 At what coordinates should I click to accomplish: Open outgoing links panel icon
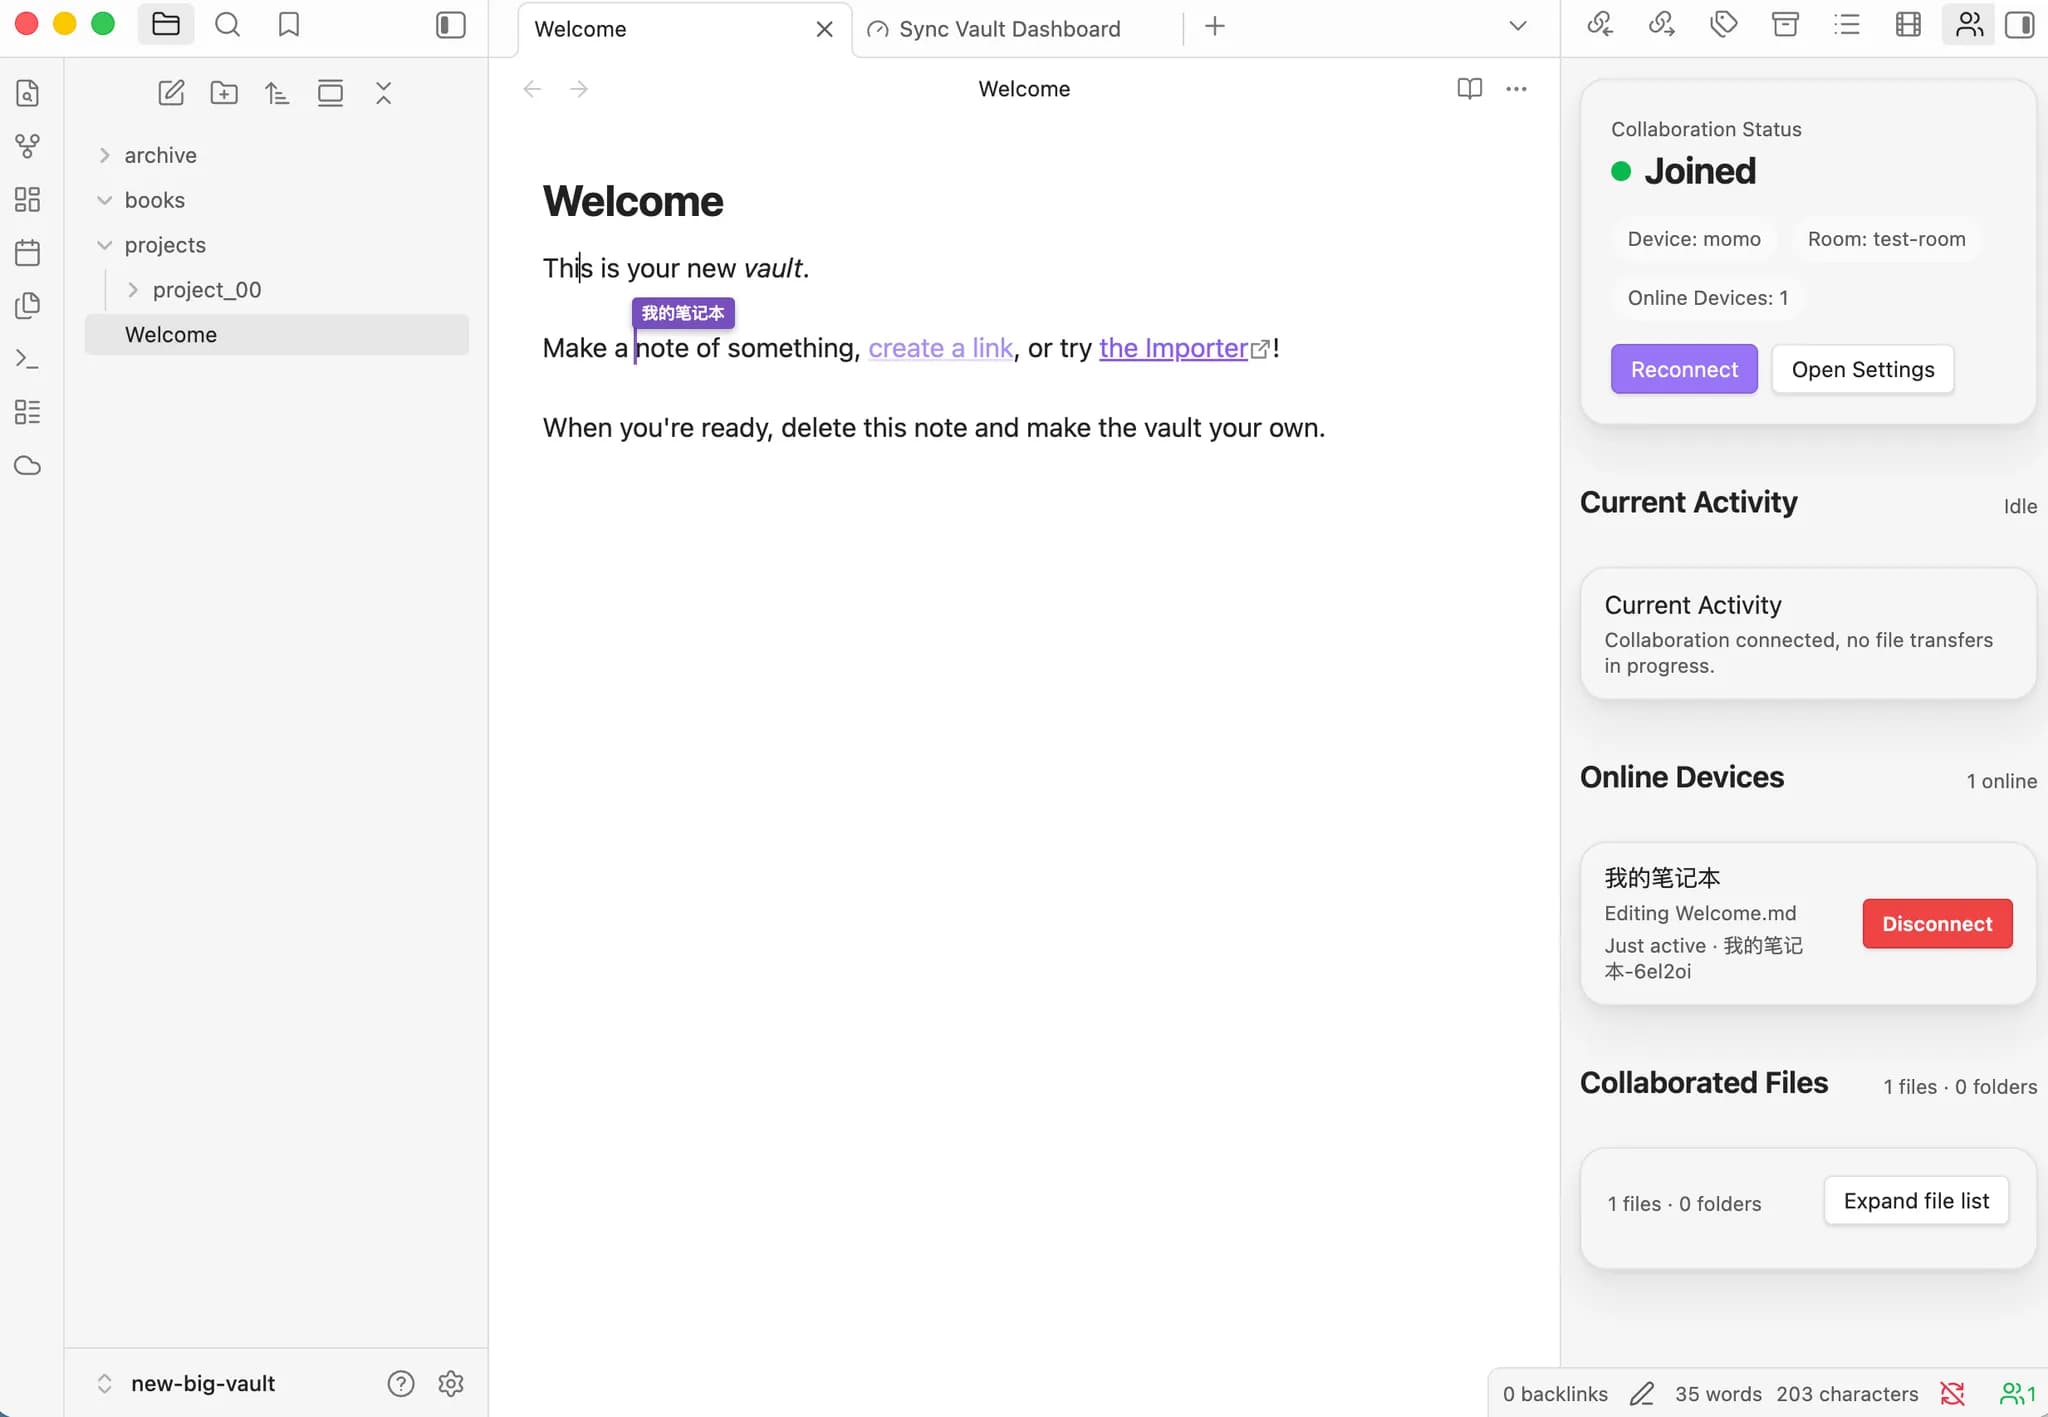(1662, 24)
